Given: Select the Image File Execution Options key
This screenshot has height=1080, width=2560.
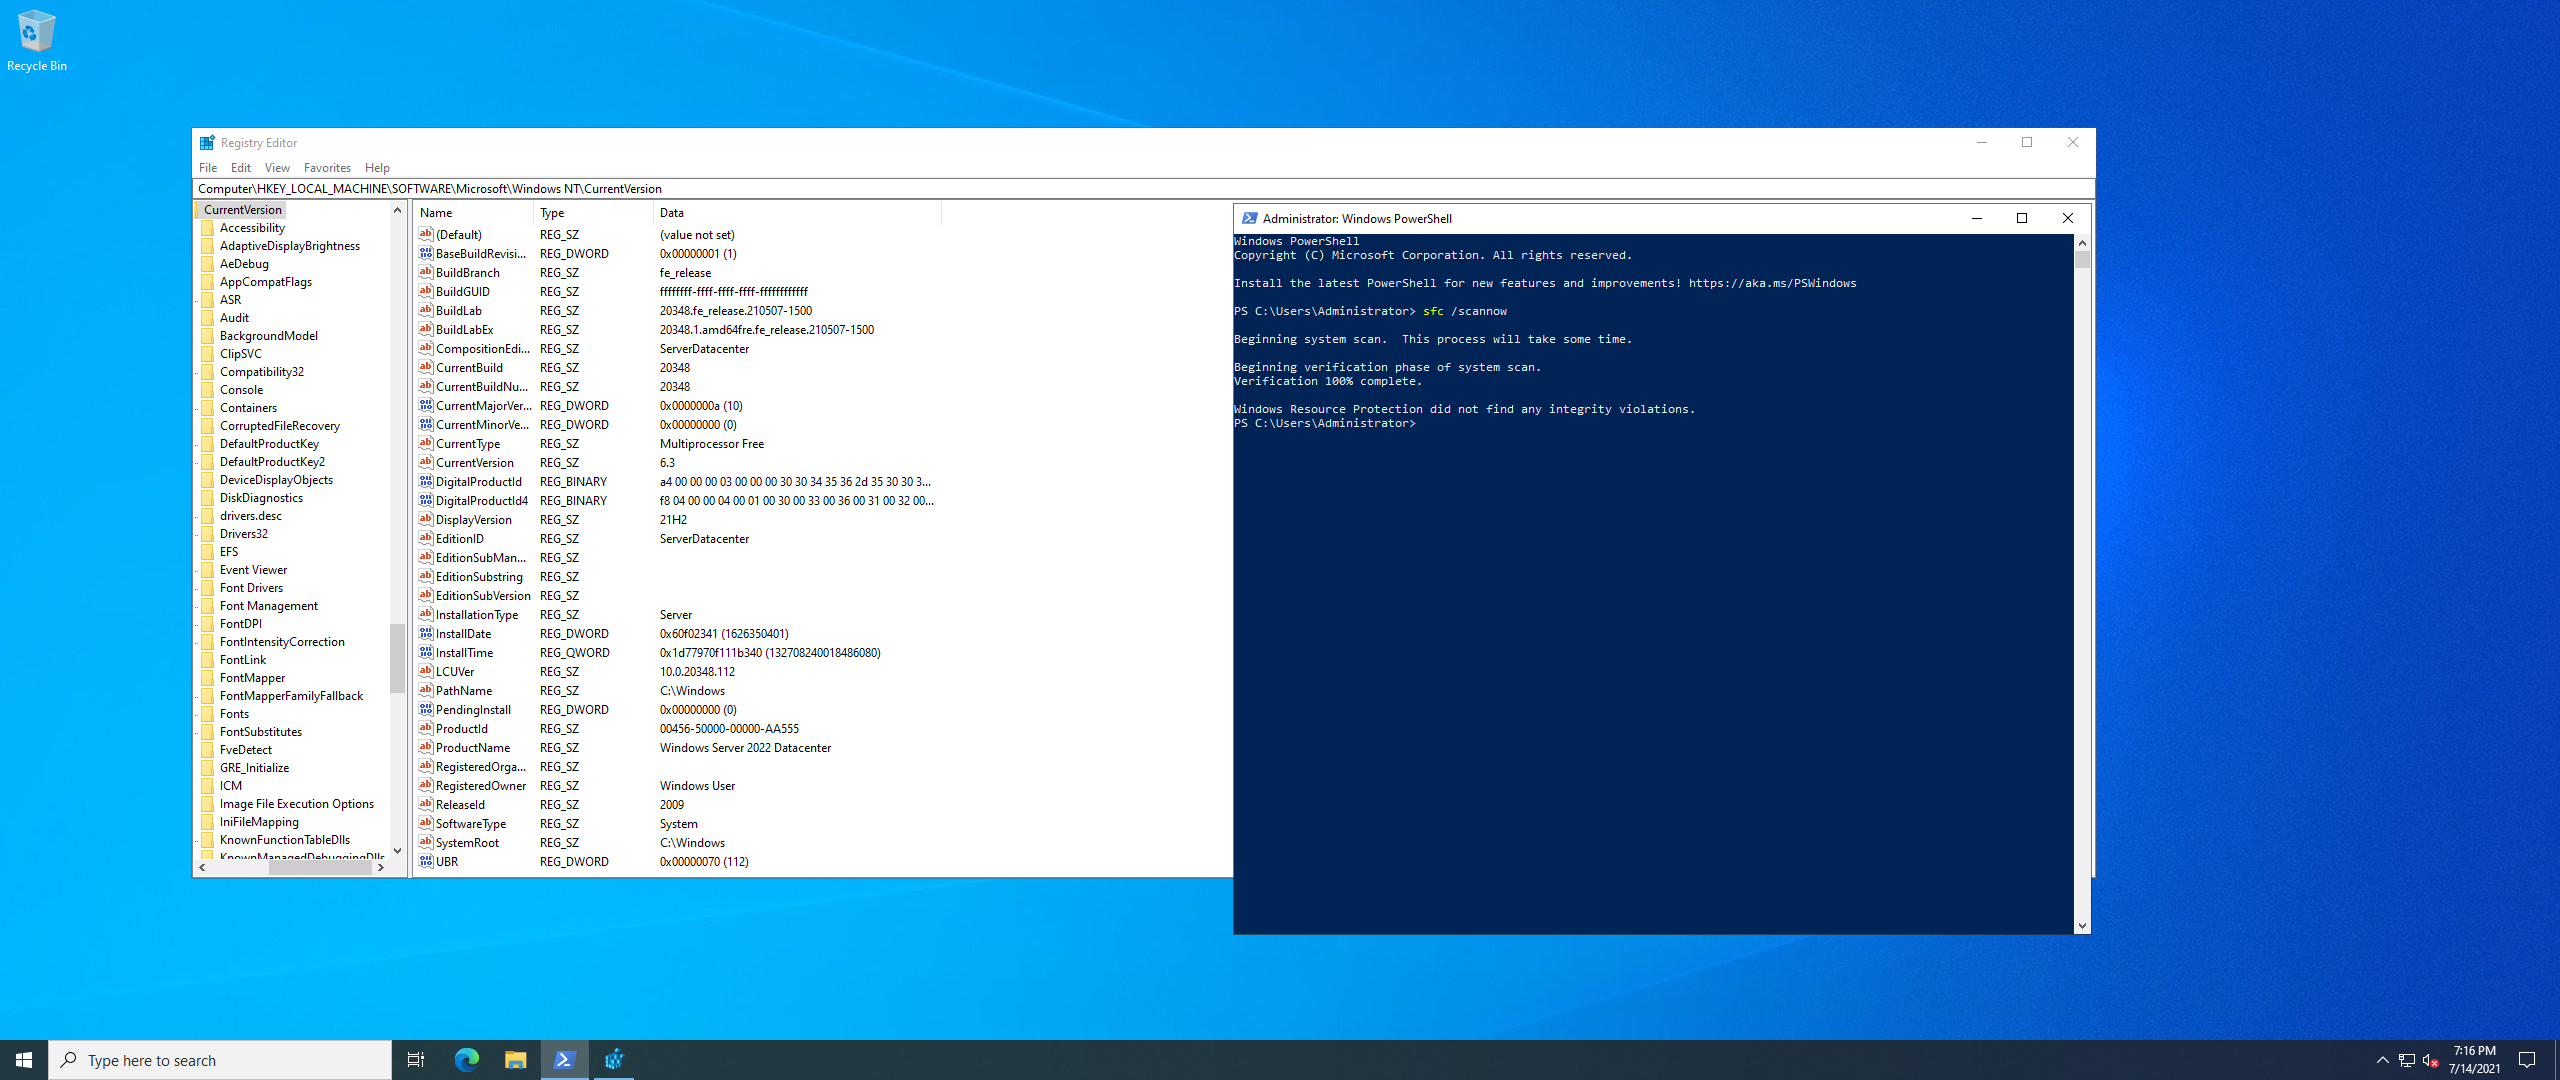Looking at the screenshot, I should click(297, 804).
